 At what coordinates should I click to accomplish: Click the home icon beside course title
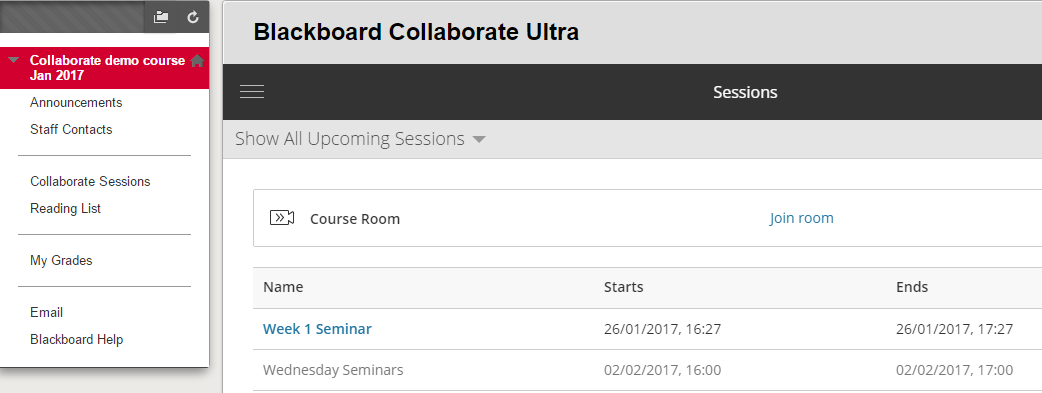tap(197, 61)
